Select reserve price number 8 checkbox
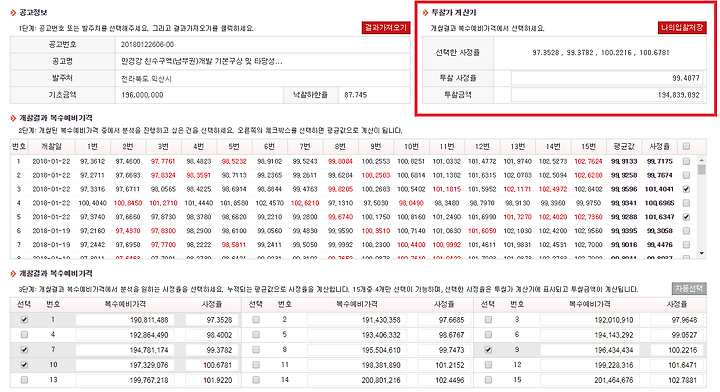720x392 pixels. [256, 350]
